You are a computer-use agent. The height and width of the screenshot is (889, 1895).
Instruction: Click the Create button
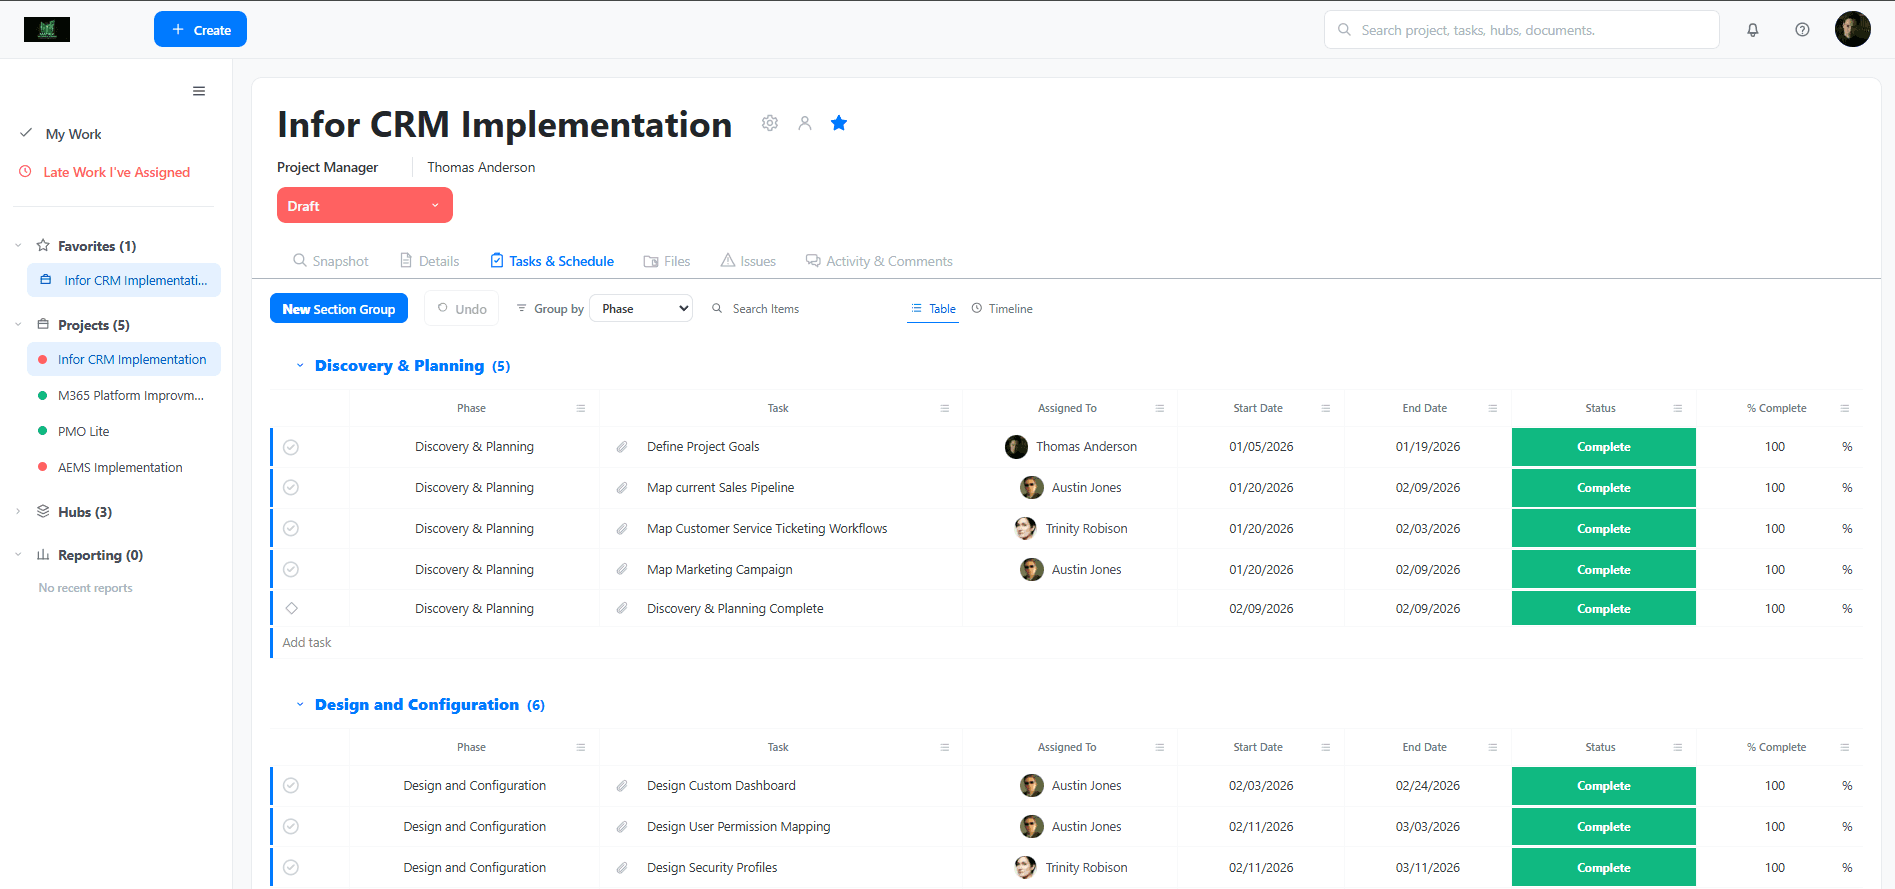200,29
